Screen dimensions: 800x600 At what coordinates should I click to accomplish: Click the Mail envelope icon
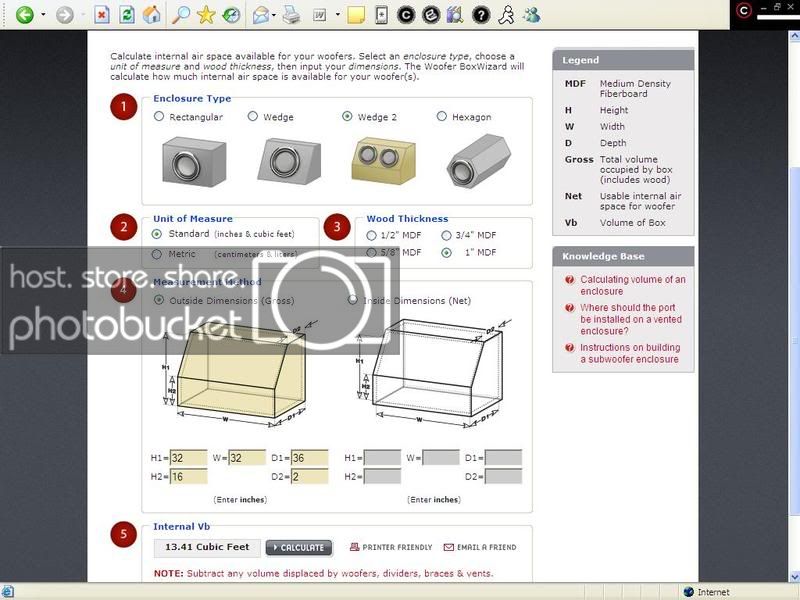261,15
